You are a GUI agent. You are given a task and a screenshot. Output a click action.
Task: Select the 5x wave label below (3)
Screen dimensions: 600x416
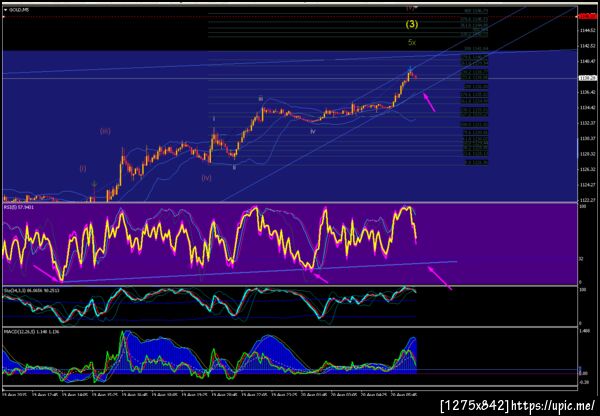click(412, 42)
